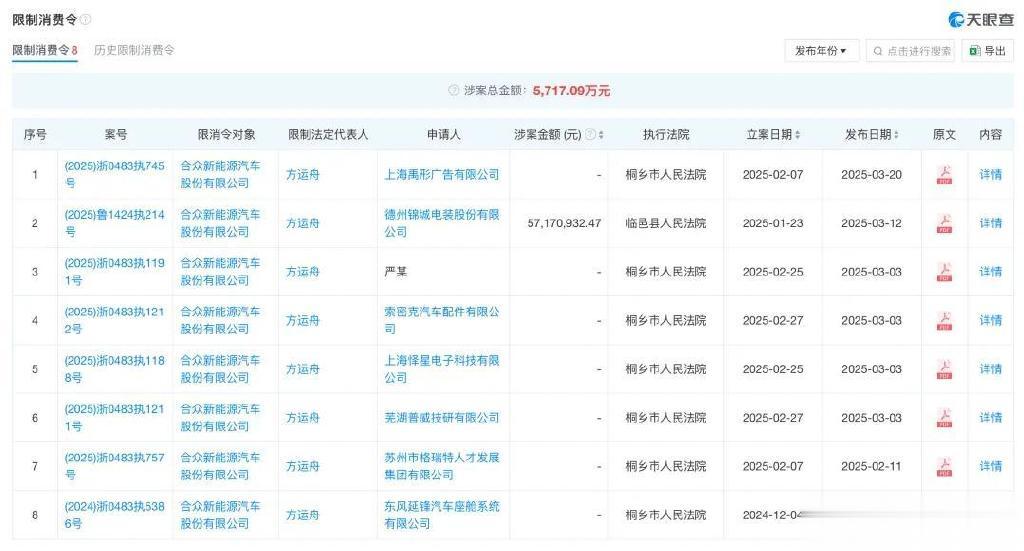
Task: Open case link (2025)浙0483执1211号
Action: 114,418
